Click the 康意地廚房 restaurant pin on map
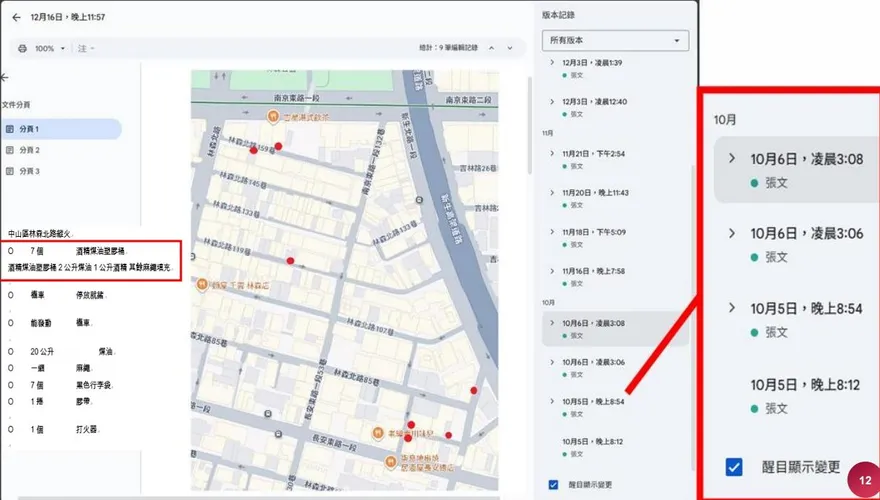Image resolution: width=880 pixels, height=500 pixels. click(391, 461)
